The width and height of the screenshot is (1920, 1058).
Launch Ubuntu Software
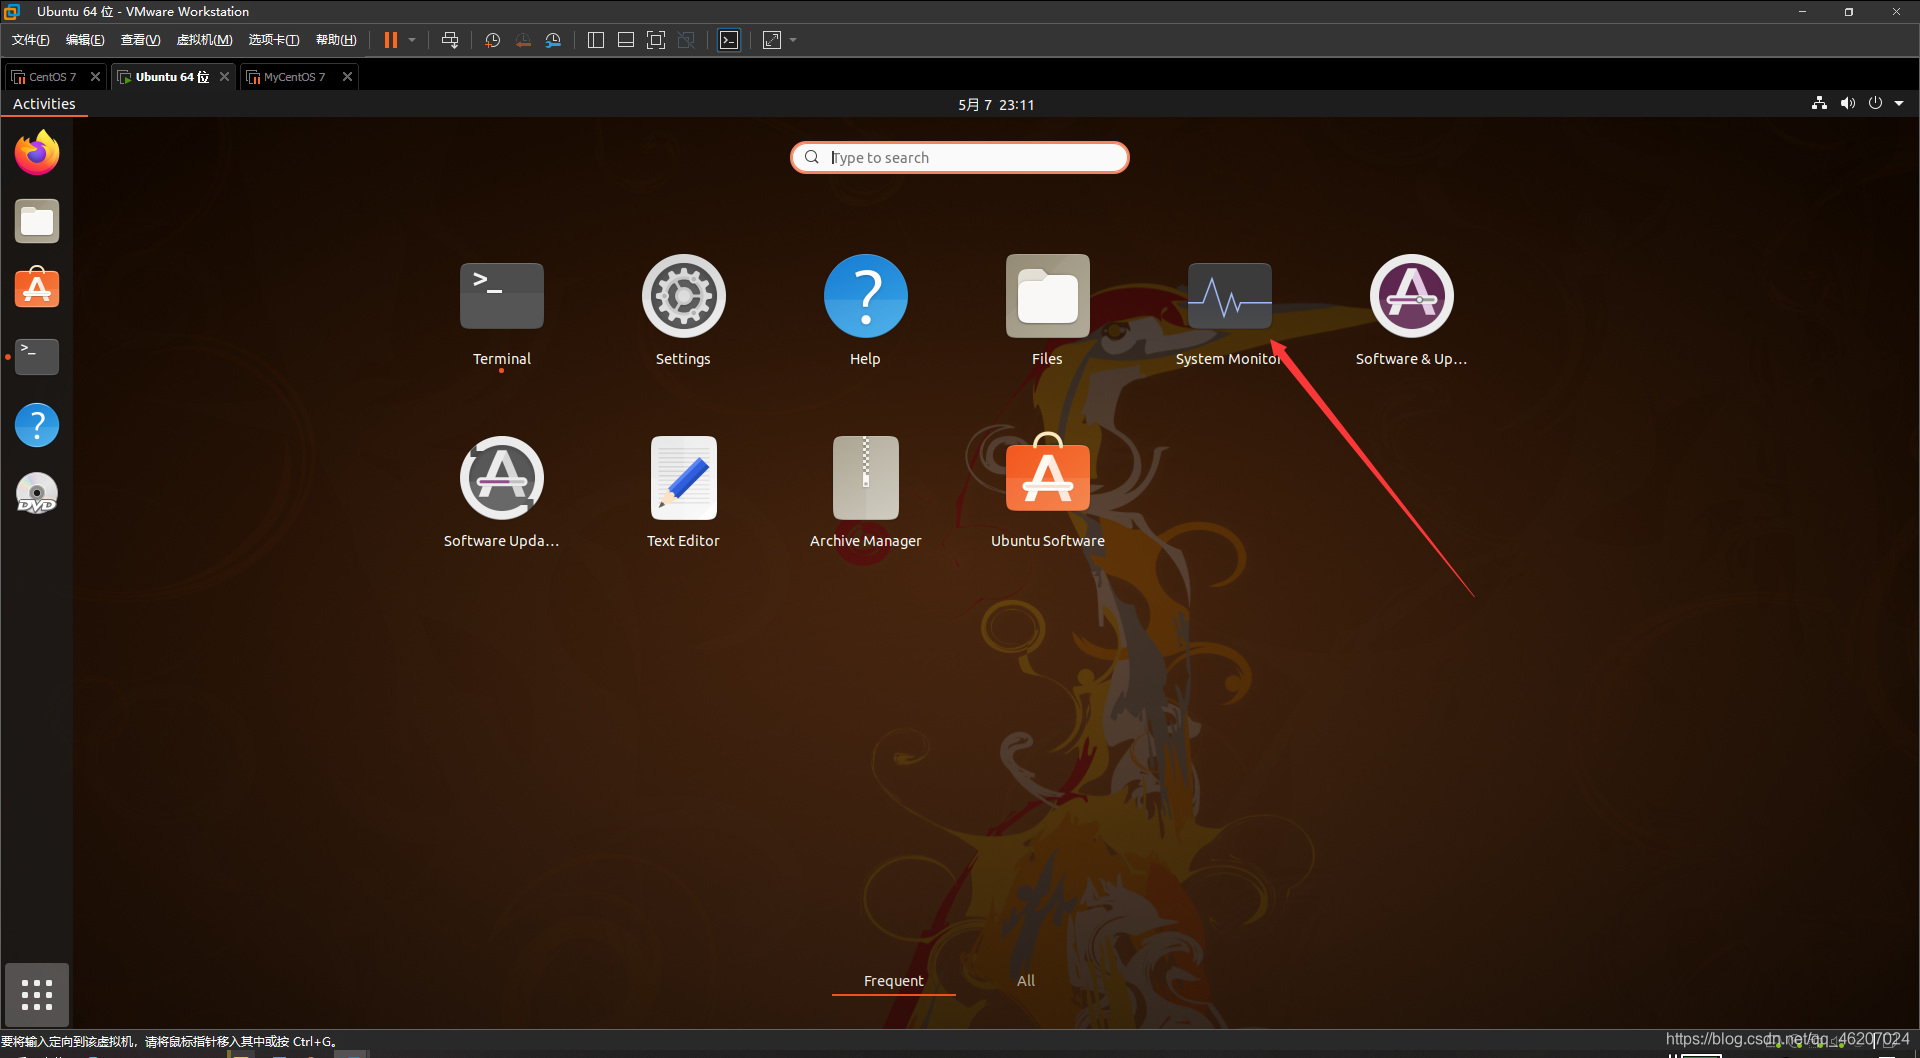(1047, 477)
